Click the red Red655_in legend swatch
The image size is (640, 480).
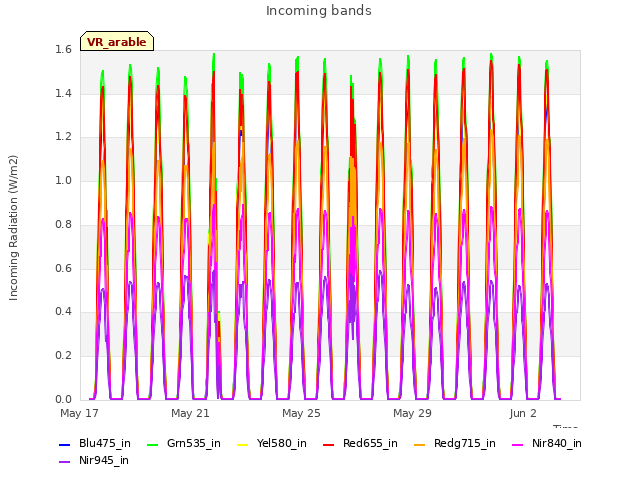pyautogui.click(x=329, y=444)
